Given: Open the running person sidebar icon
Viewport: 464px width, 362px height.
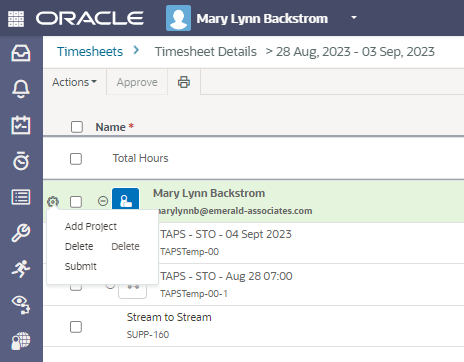Looking at the screenshot, I should tap(21, 269).
